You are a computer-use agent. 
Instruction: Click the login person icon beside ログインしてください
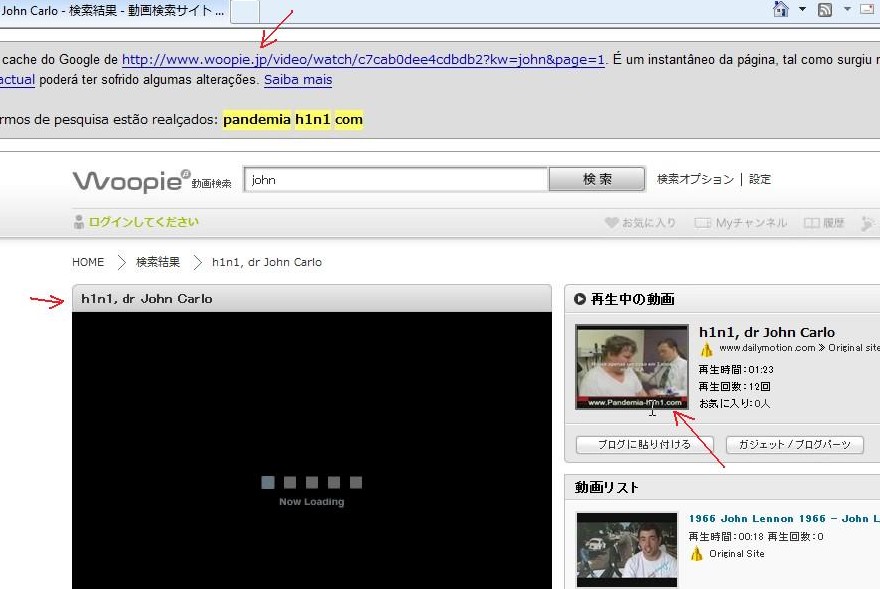point(78,222)
